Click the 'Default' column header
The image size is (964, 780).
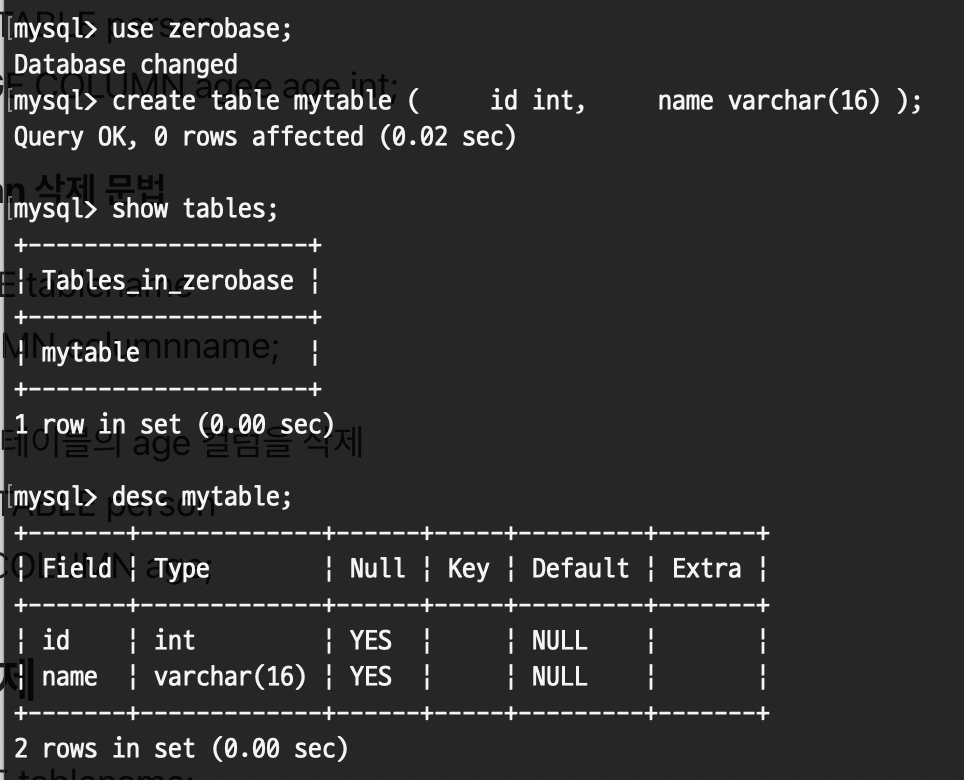pyautogui.click(x=580, y=569)
